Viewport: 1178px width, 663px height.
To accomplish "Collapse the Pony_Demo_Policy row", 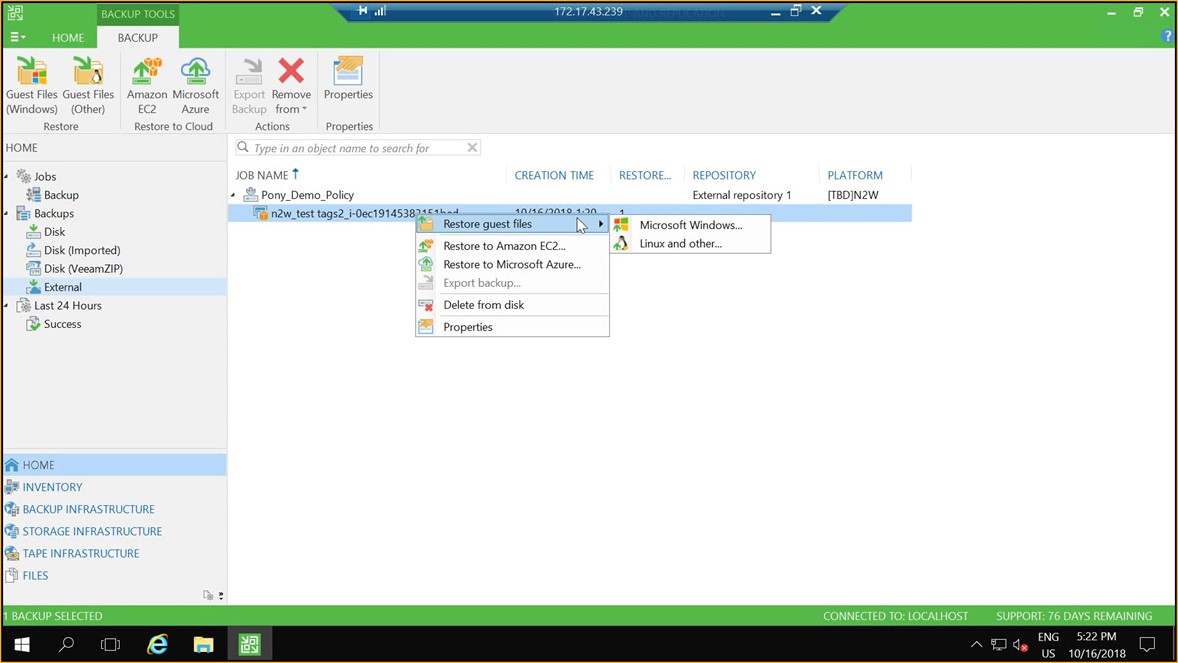I will 234,195.
